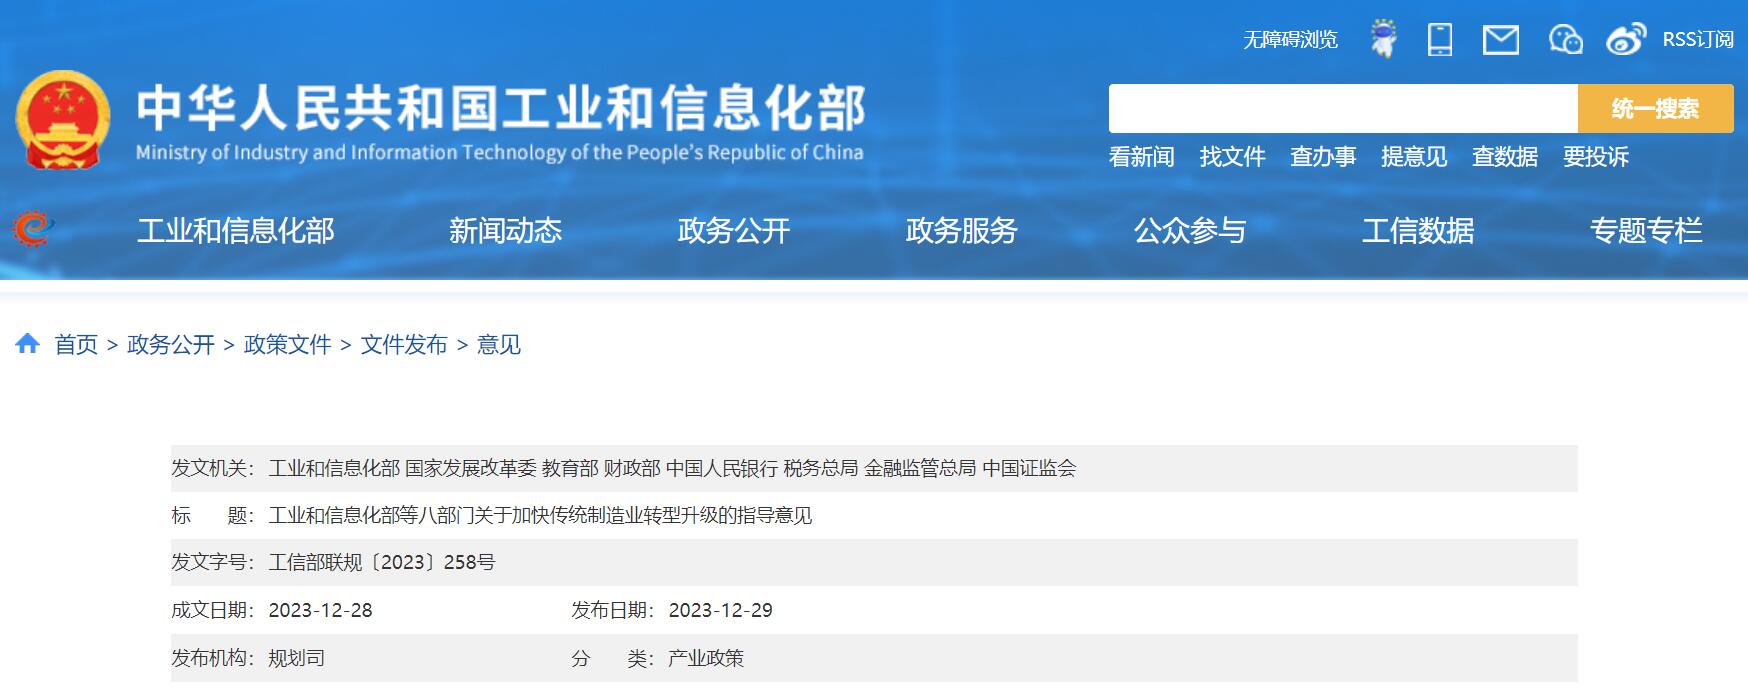Image resolution: width=1748 pixels, height=690 pixels.
Task: Open 无障碍浏览 accessibility link
Action: tap(1290, 39)
